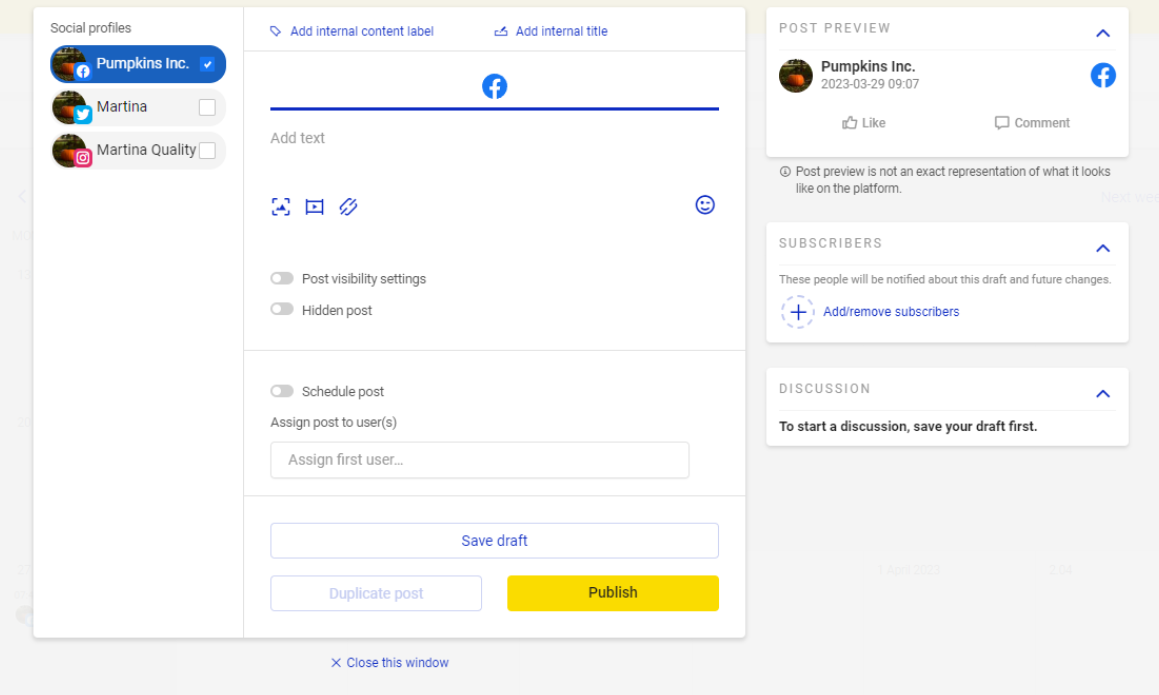Collapse the Discussion panel
This screenshot has height=695, width=1159.
1103,393
